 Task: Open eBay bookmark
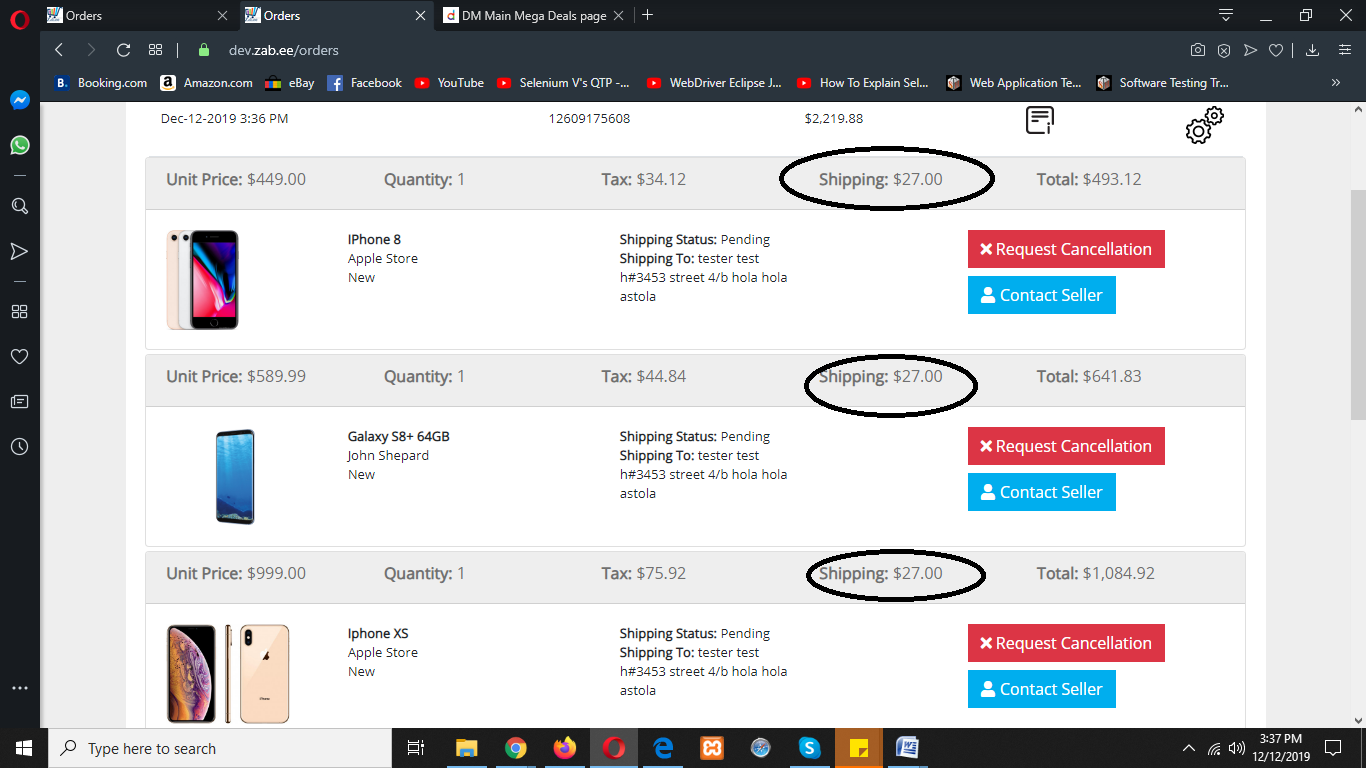pyautogui.click(x=290, y=83)
